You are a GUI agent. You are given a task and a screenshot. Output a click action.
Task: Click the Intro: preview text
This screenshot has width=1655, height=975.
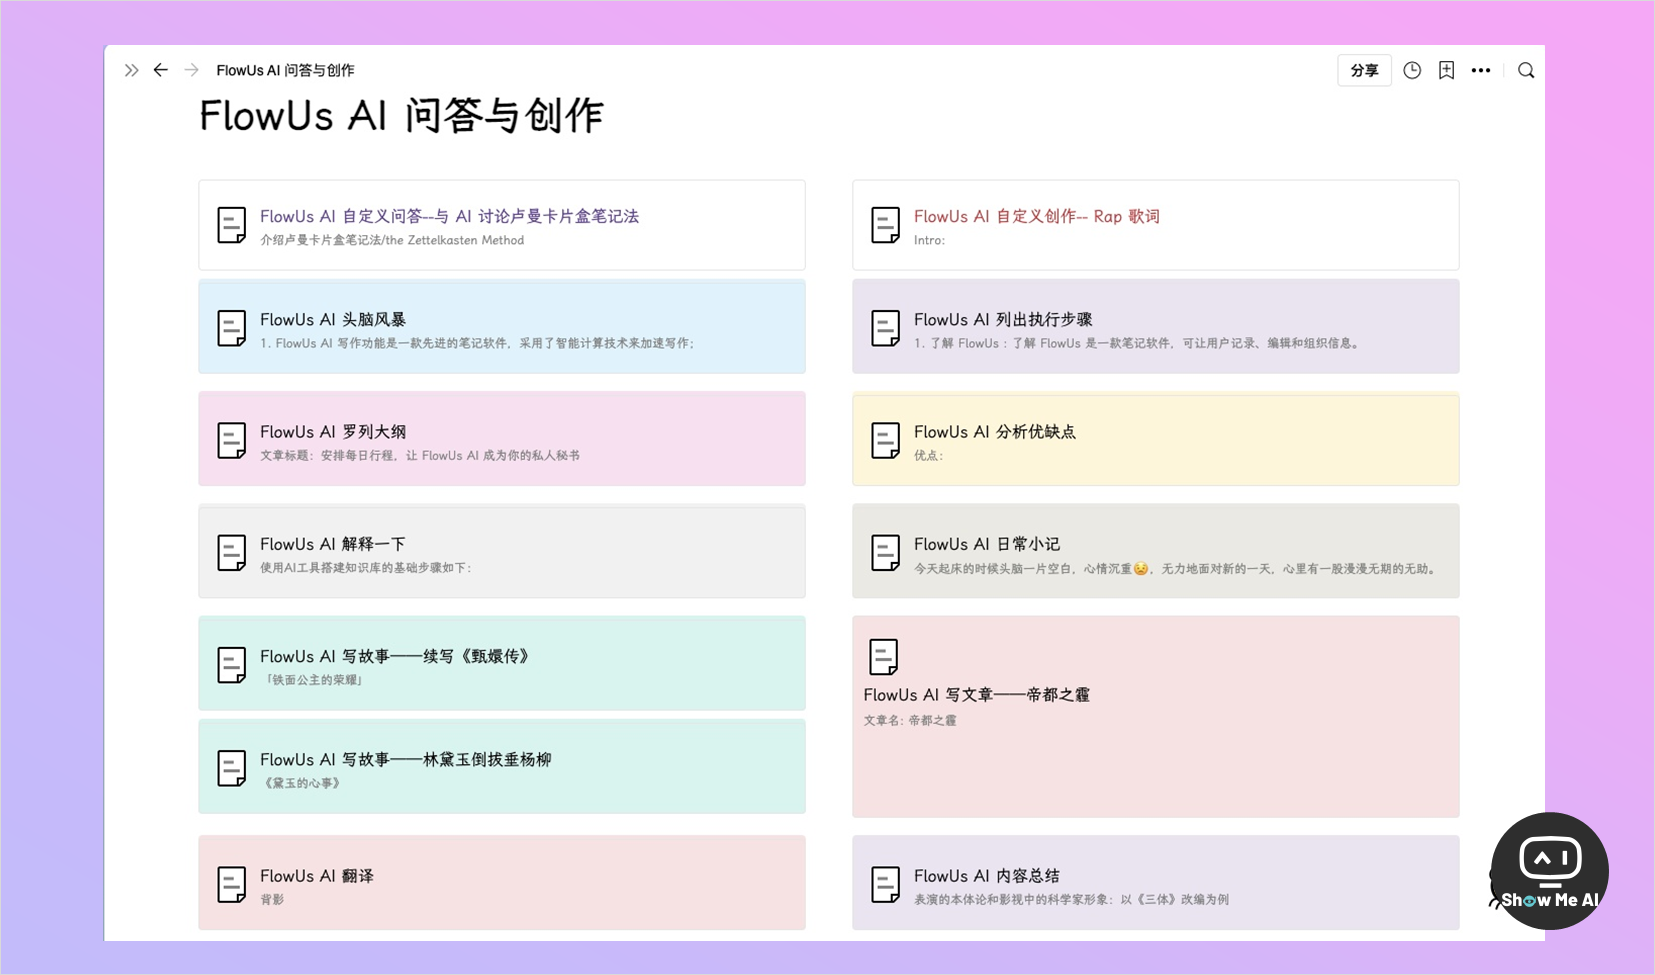(929, 240)
